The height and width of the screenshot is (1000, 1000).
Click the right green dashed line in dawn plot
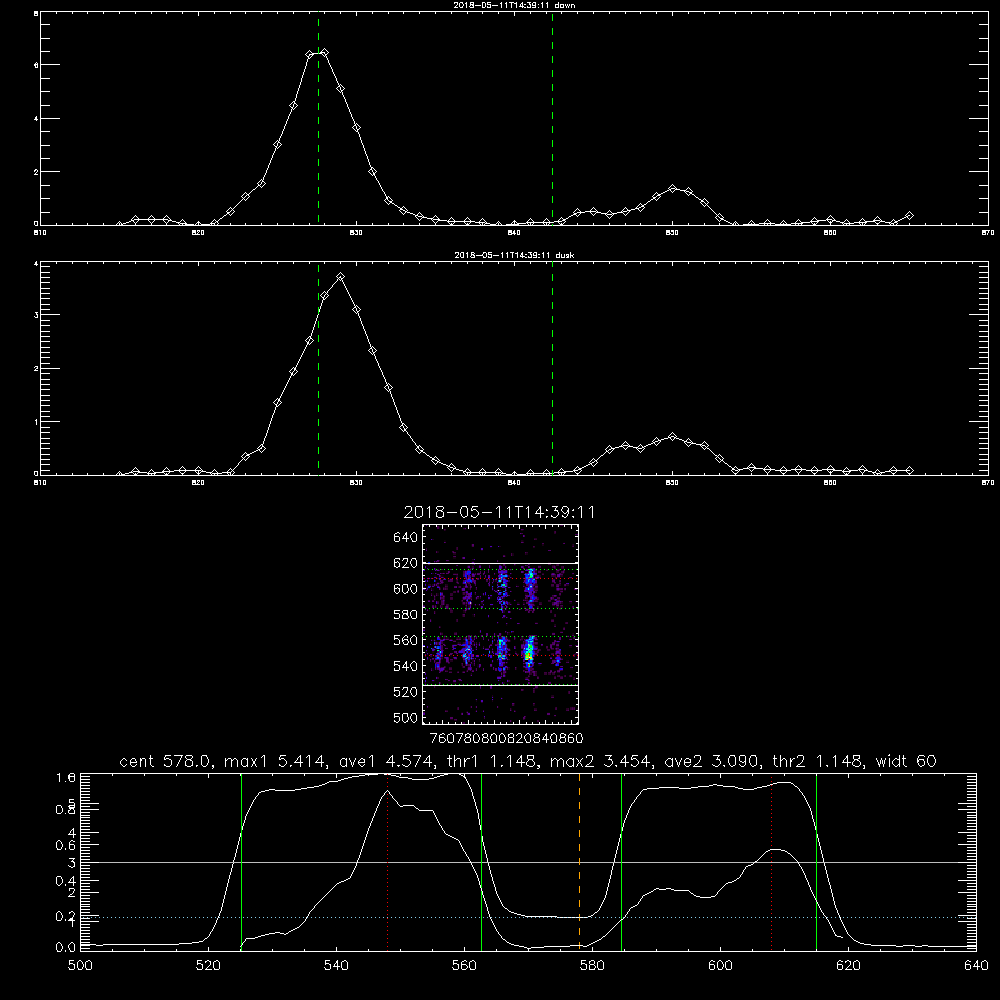coord(552,118)
